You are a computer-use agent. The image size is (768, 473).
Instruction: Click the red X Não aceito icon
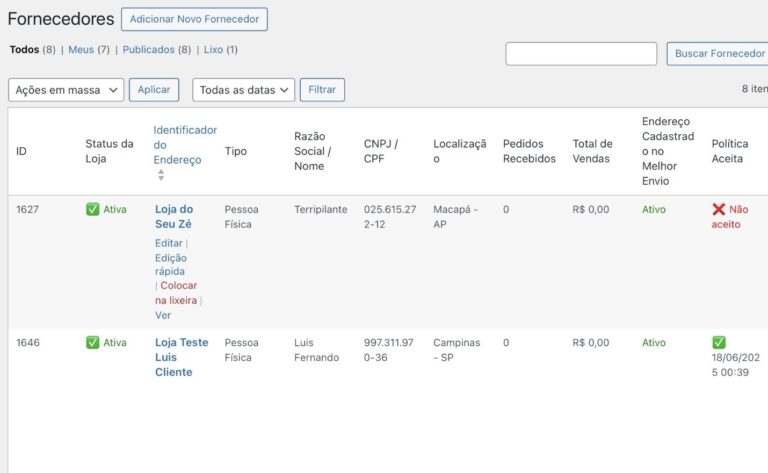pos(718,210)
